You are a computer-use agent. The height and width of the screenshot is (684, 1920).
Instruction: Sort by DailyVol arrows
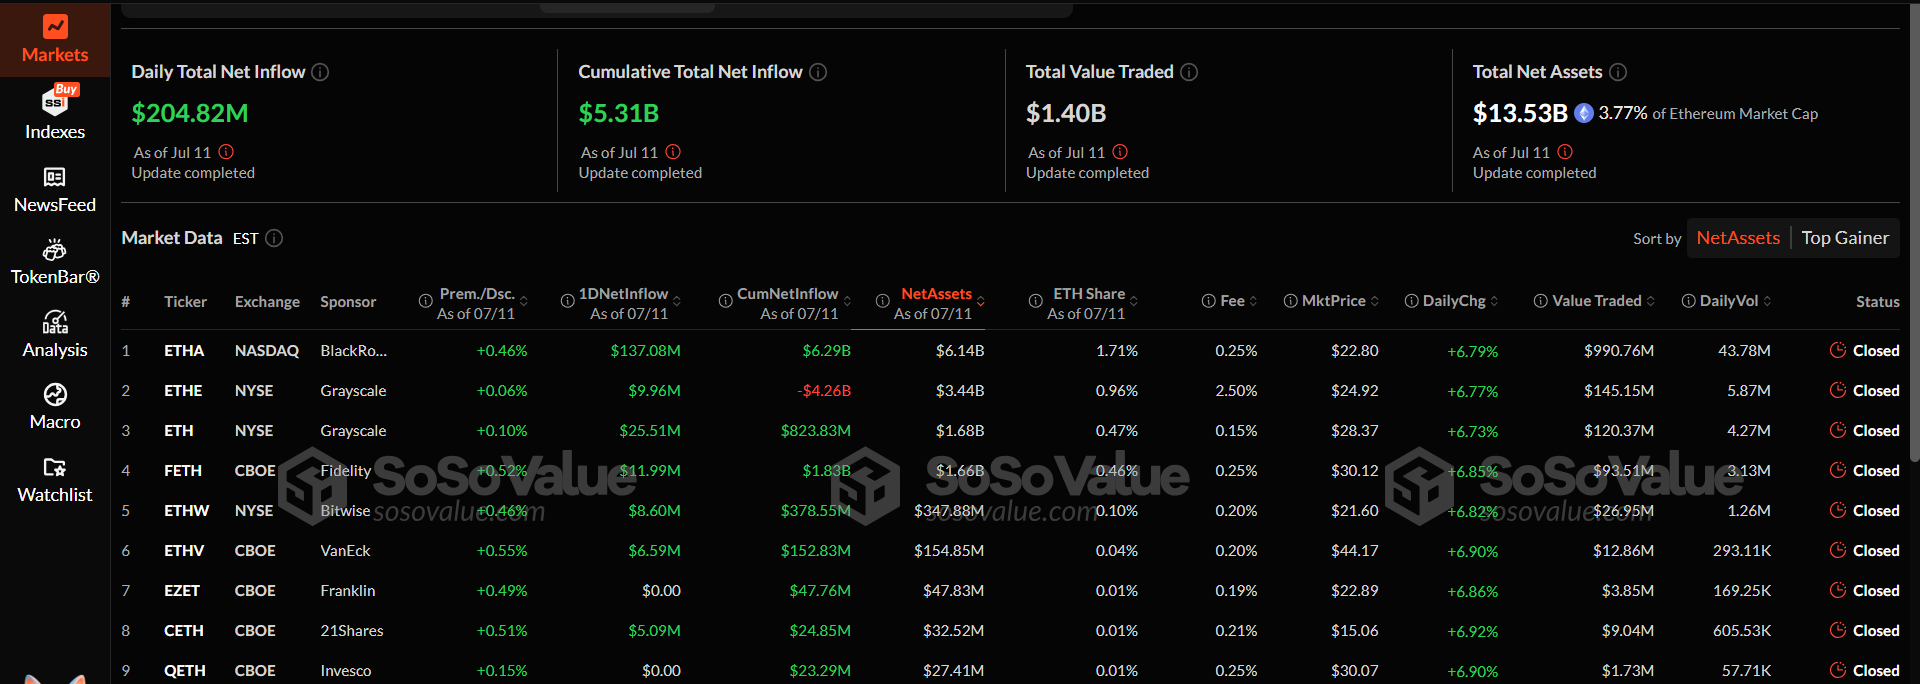pyautogui.click(x=1767, y=301)
